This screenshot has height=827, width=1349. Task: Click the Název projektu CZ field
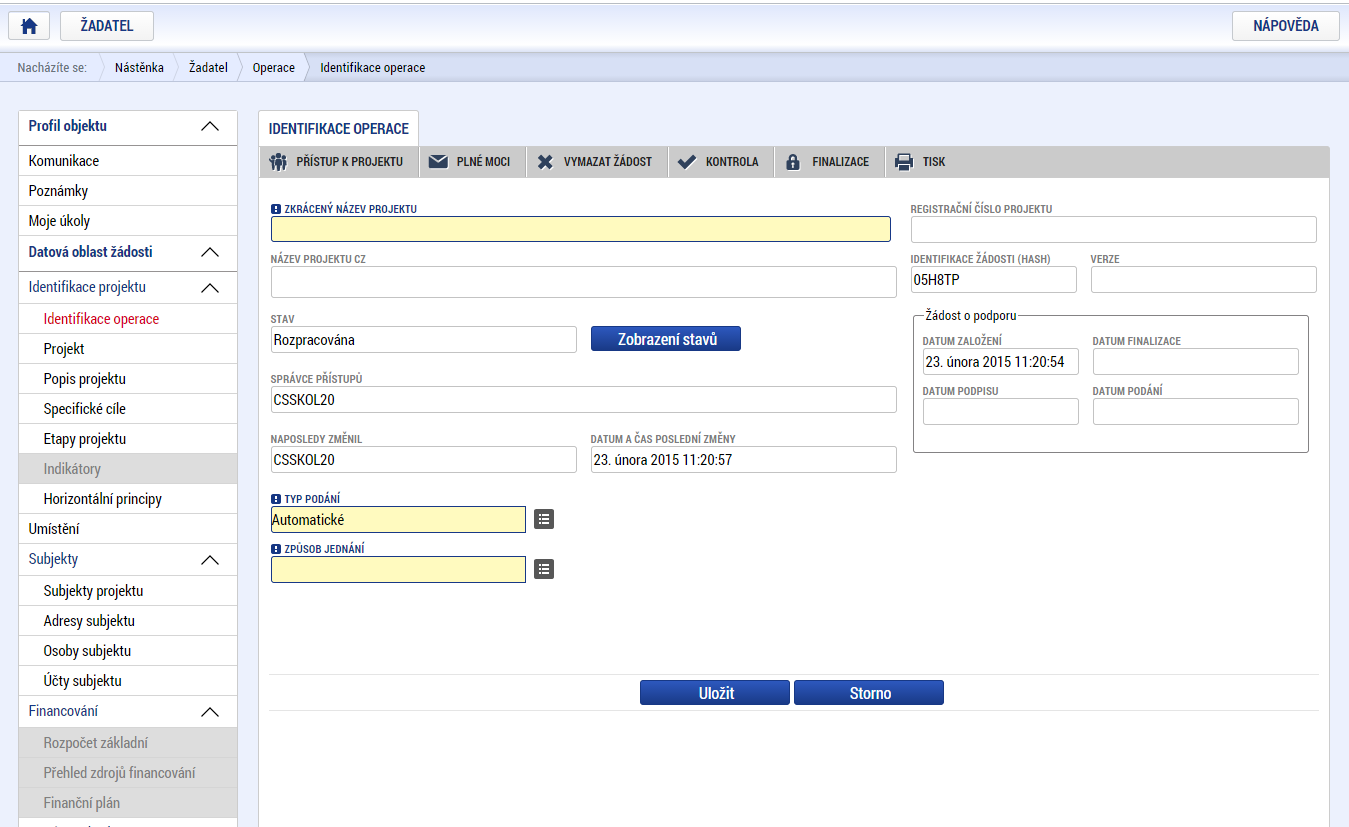[584, 282]
